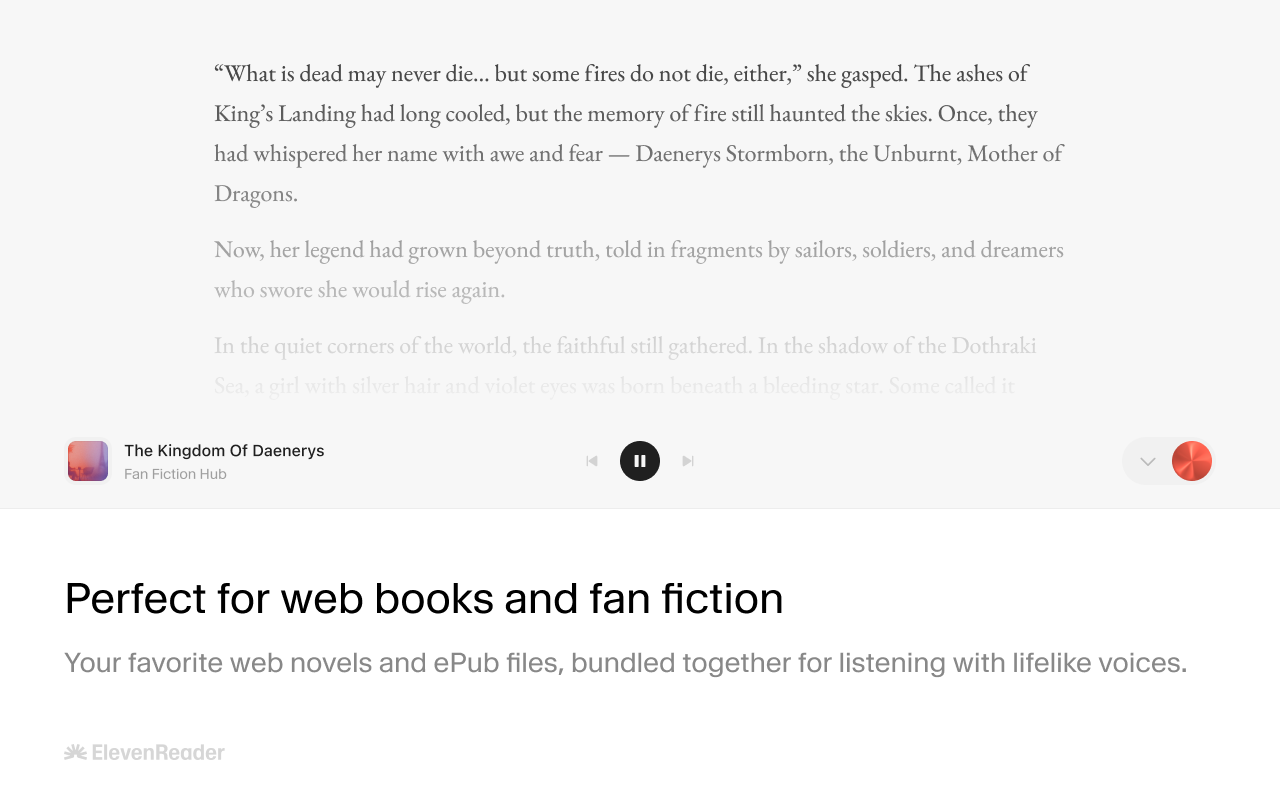
Task: Click the title The Kingdom Of Daenerys
Action: click(224, 451)
